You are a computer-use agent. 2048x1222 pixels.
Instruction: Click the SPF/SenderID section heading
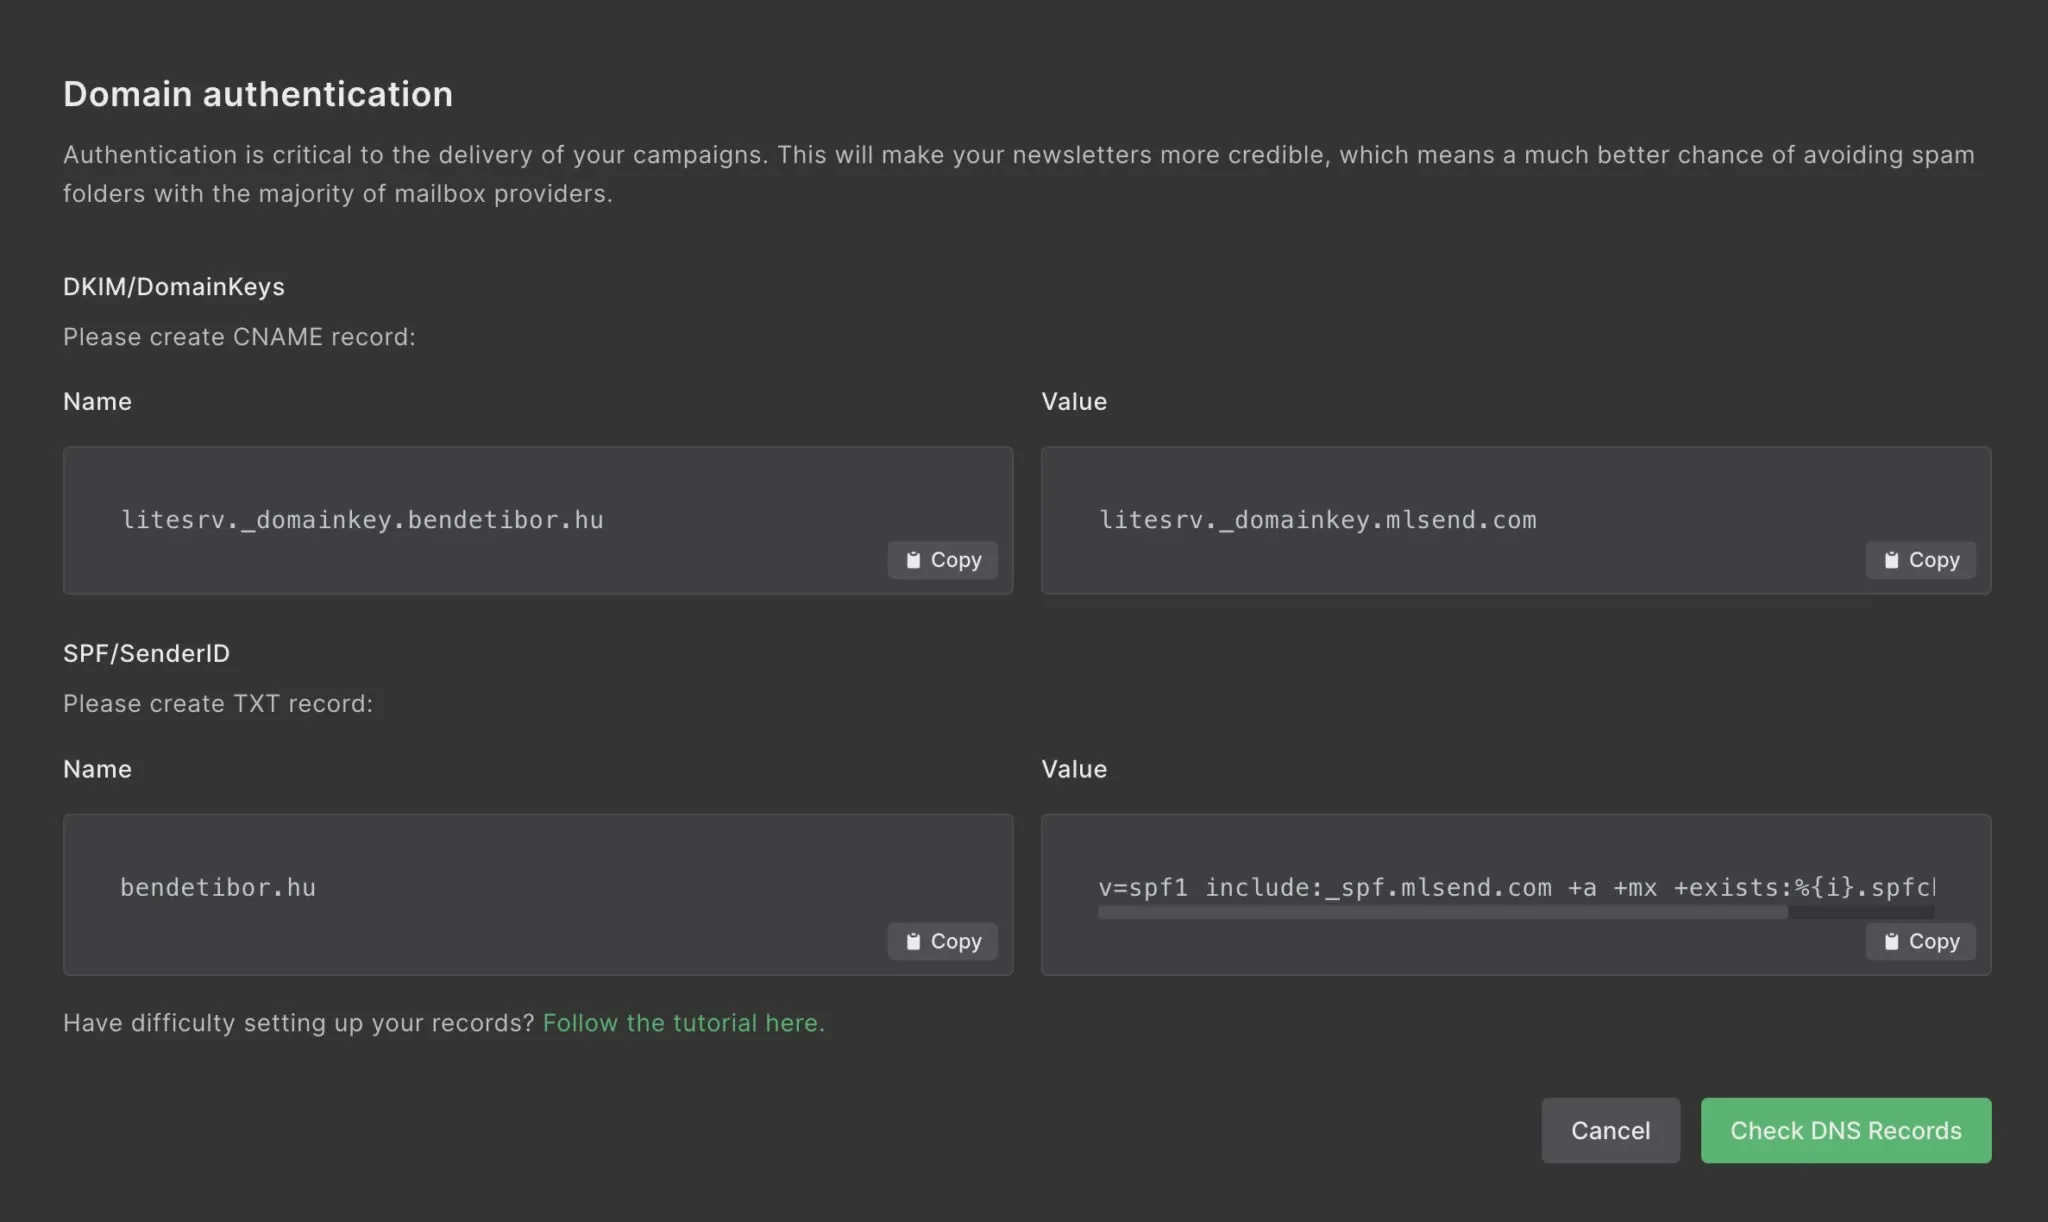point(146,653)
